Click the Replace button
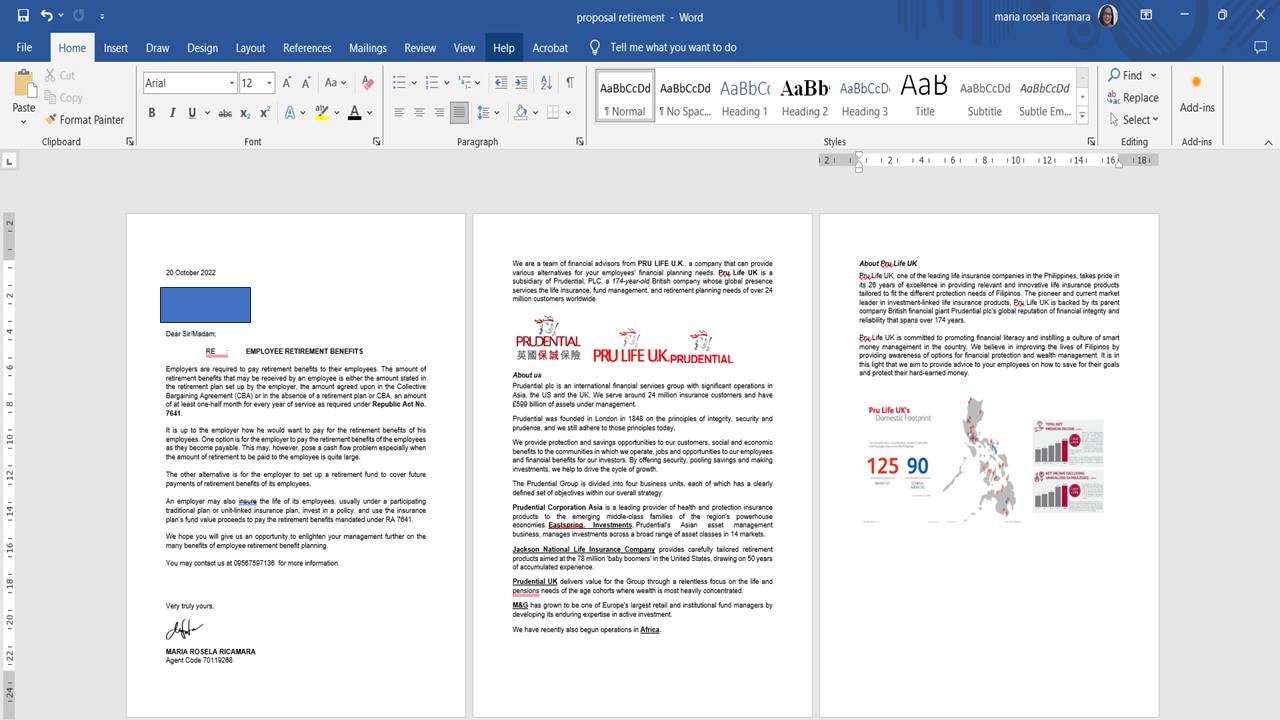 (x=1133, y=97)
